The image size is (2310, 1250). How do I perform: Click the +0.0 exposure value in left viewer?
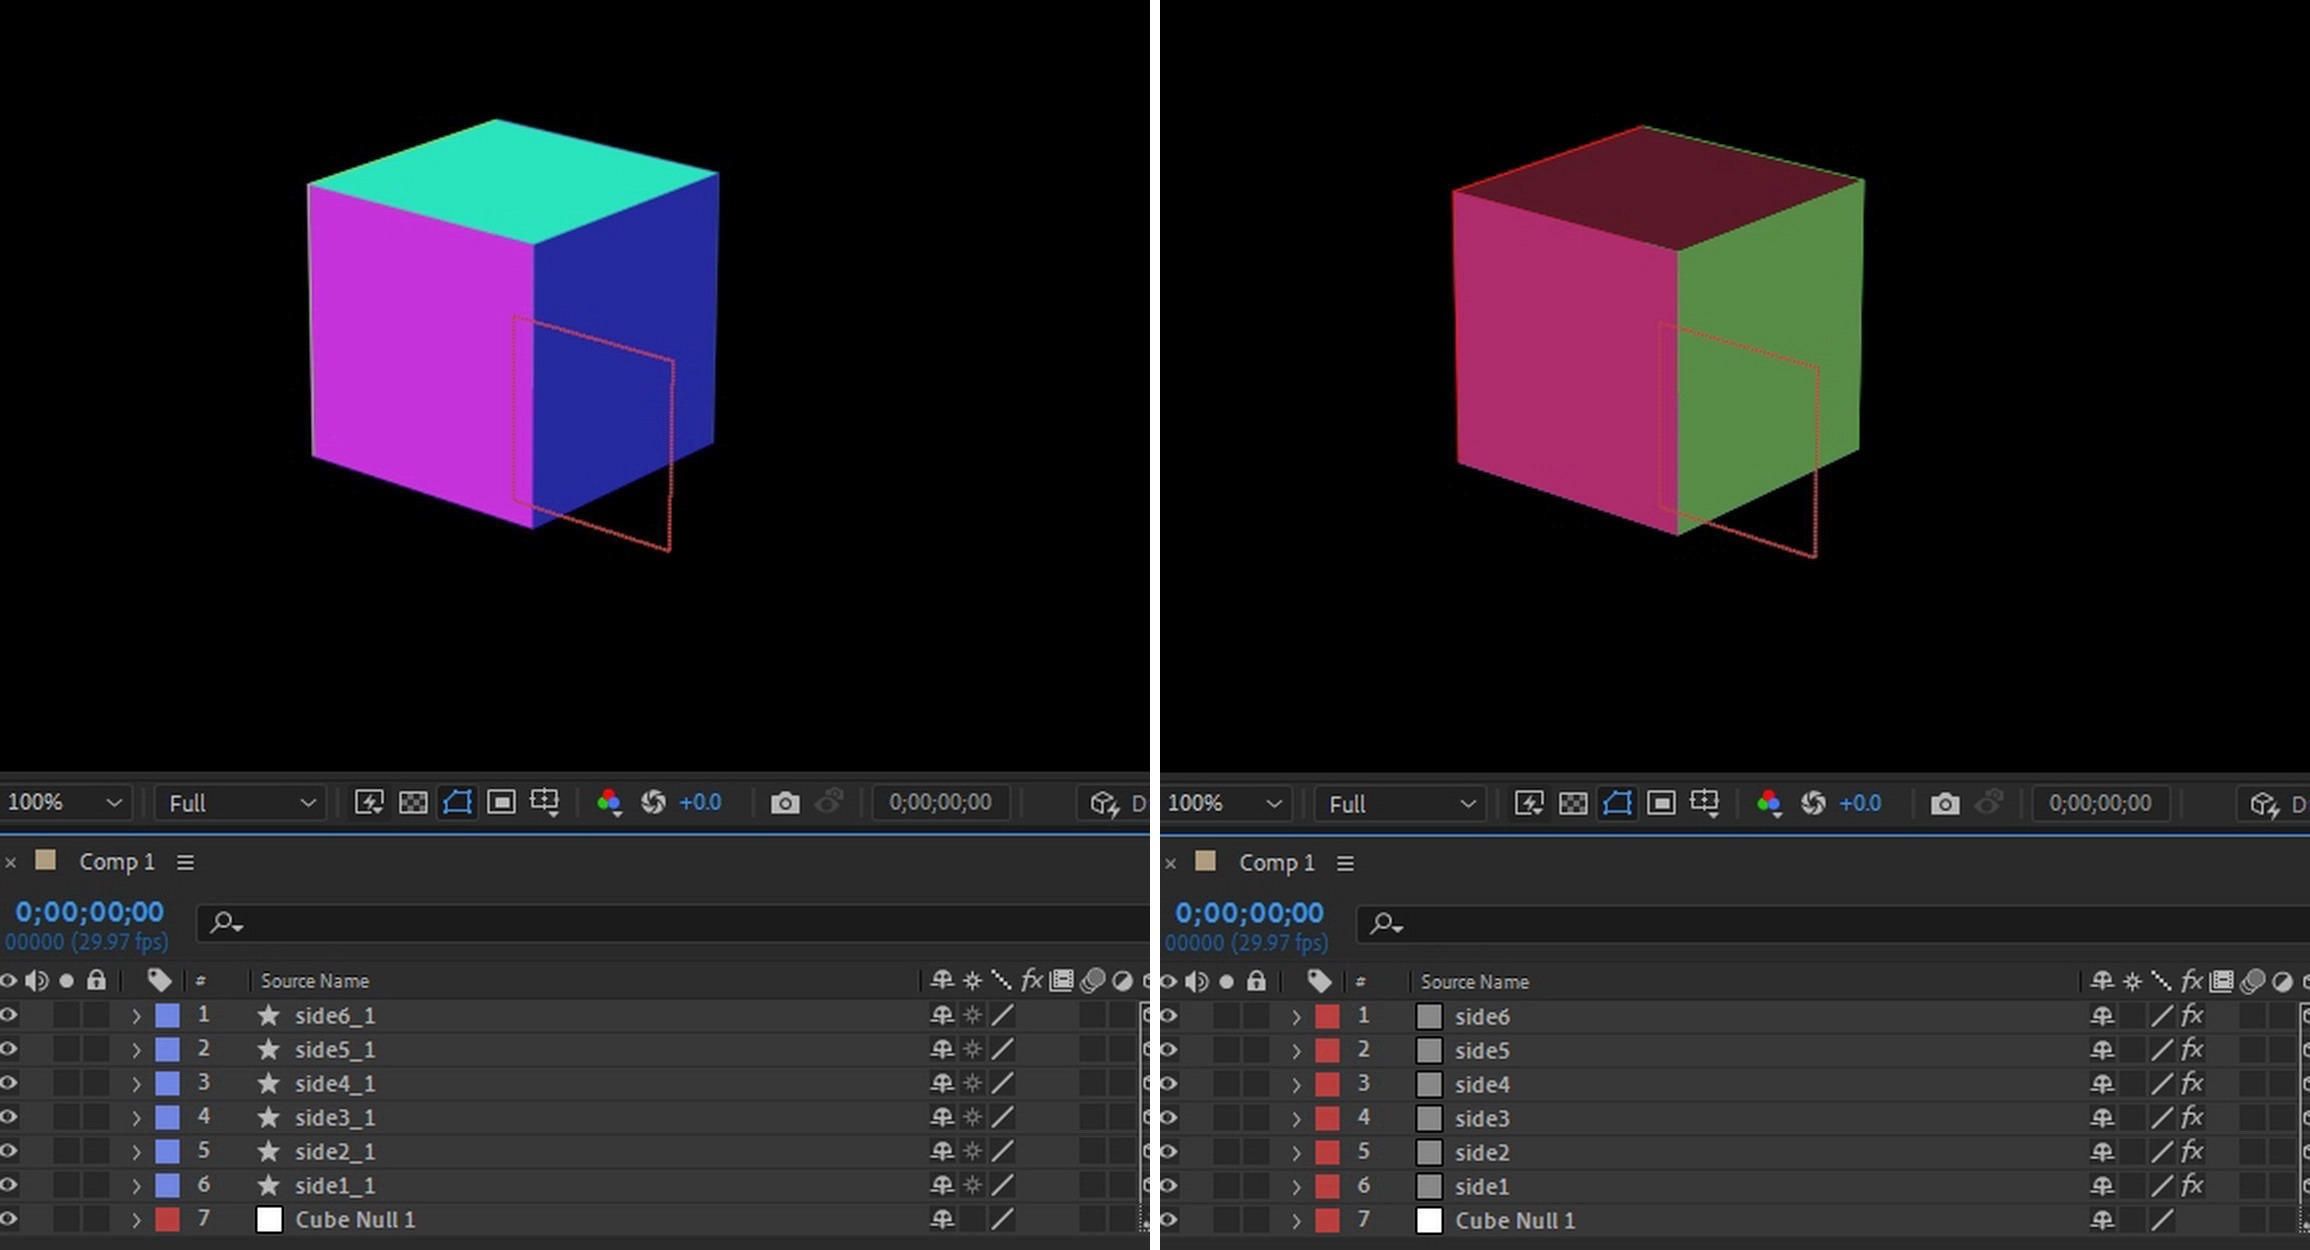click(x=699, y=803)
